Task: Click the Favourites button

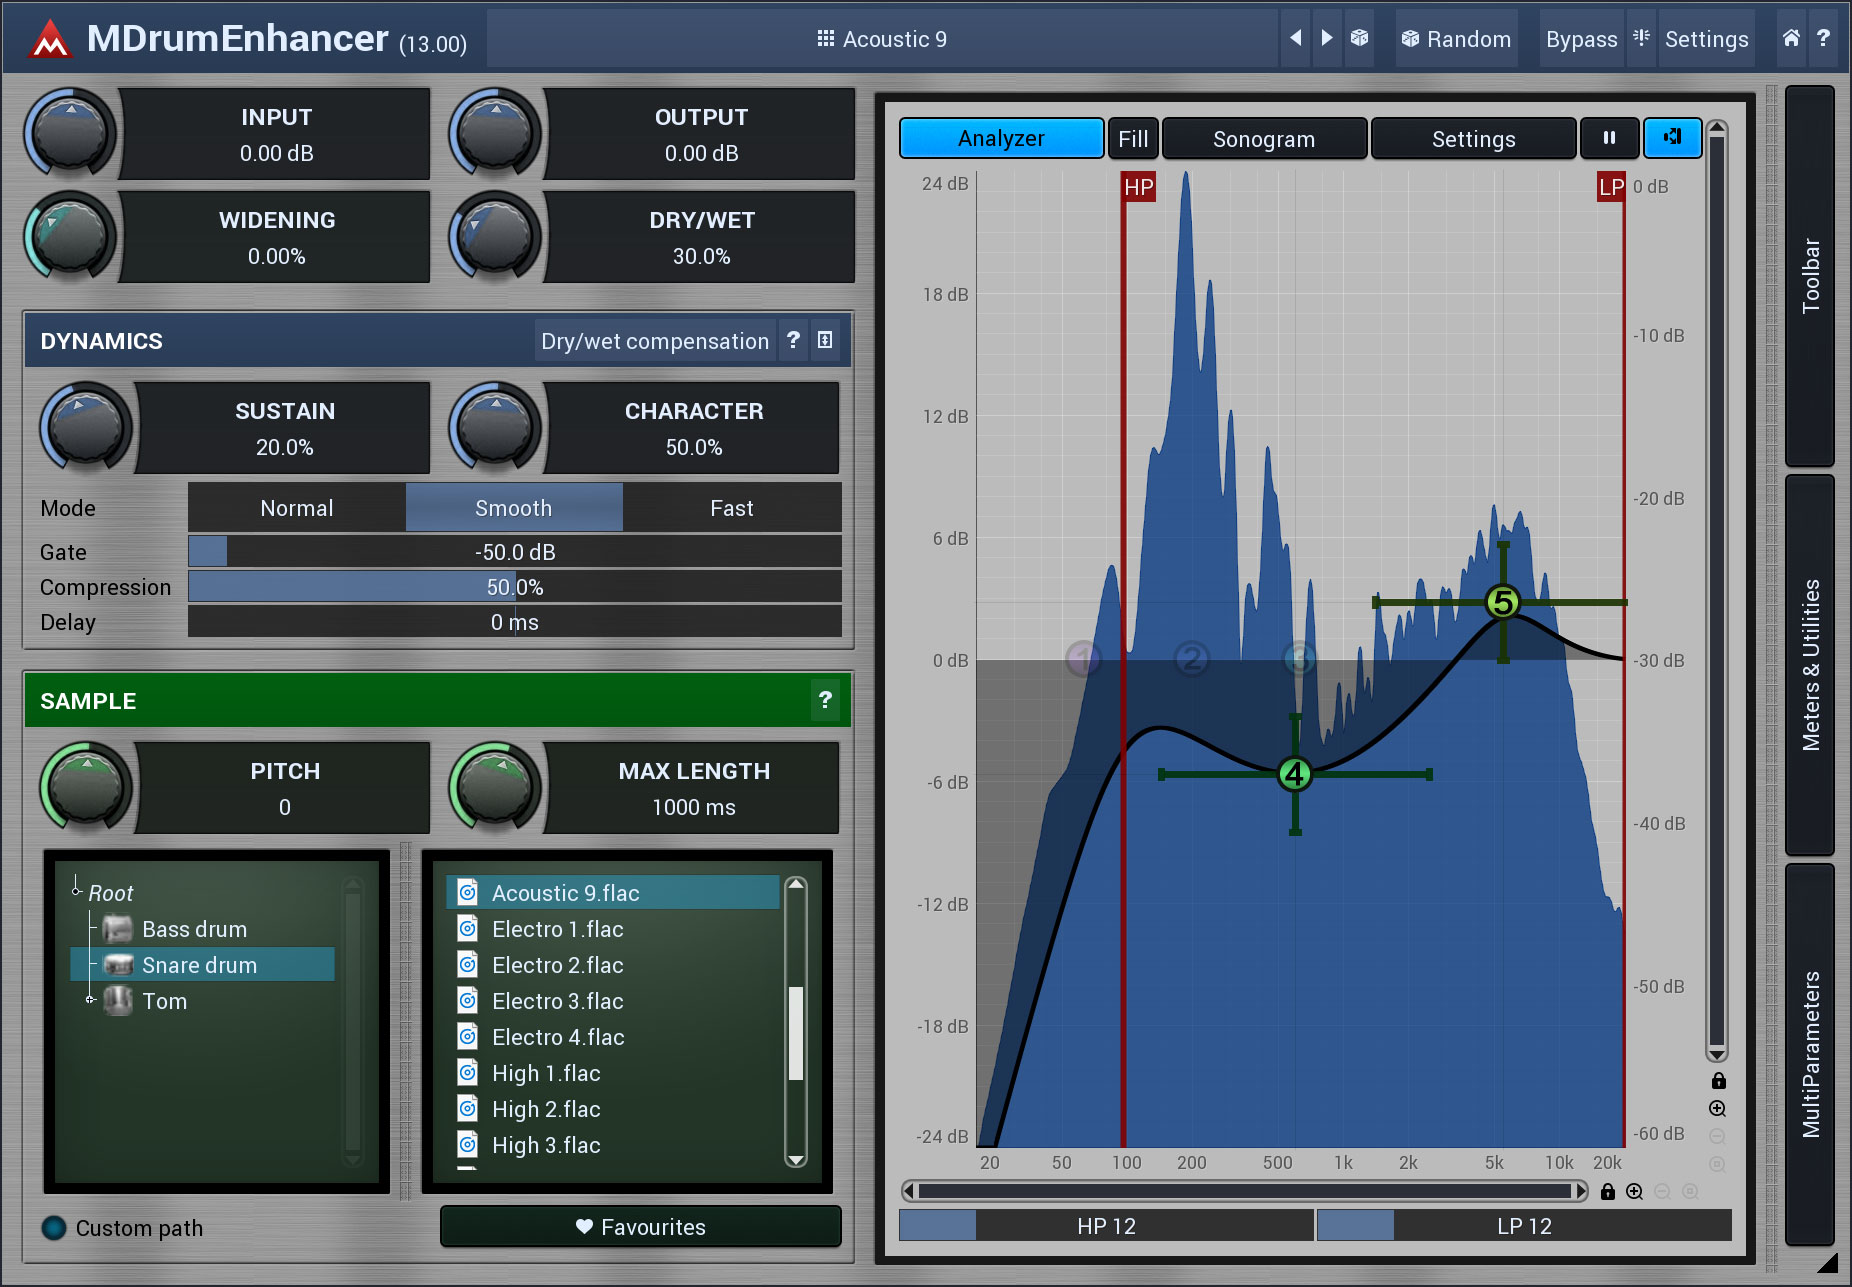Action: 640,1227
